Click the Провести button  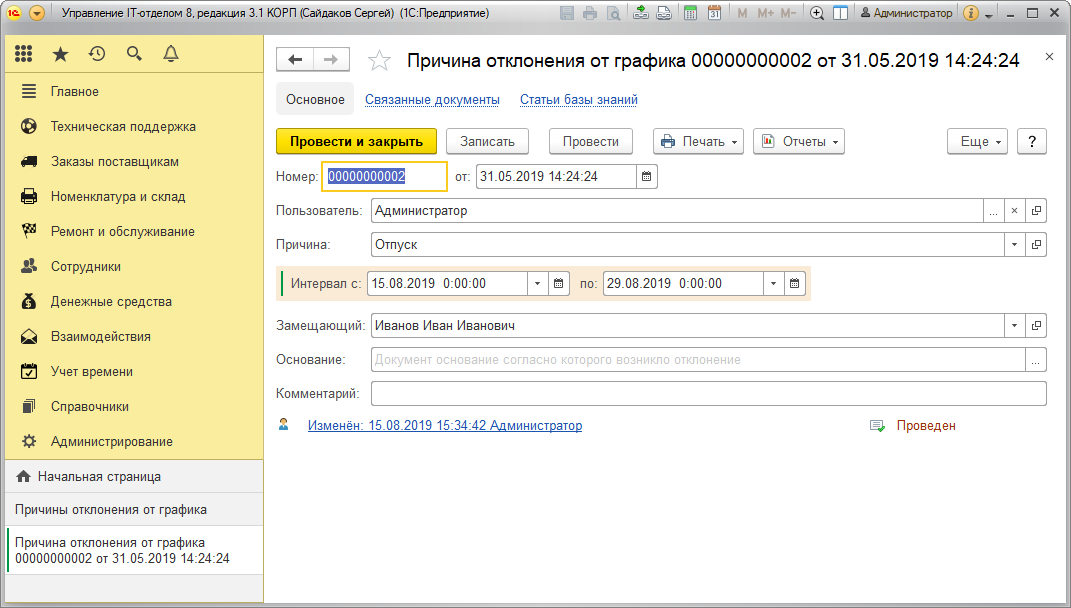tap(591, 141)
